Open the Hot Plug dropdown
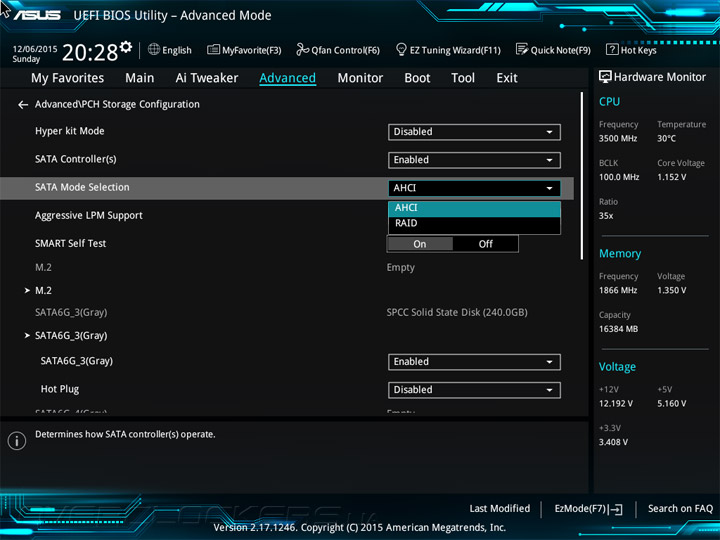Viewport: 720px width, 540px height. point(474,390)
